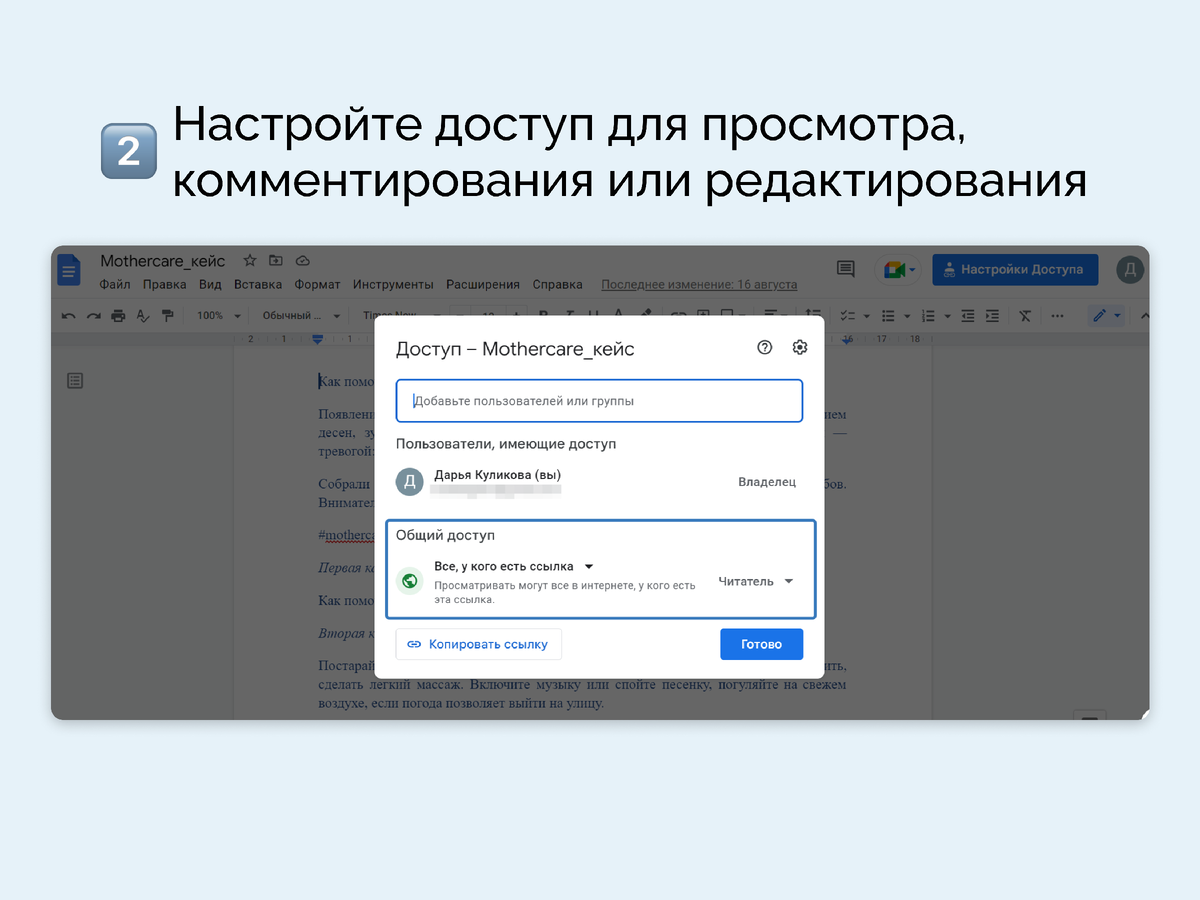1200x900 pixels.
Task: Click the Дарья Куликова (вы) name
Action: pos(498,475)
